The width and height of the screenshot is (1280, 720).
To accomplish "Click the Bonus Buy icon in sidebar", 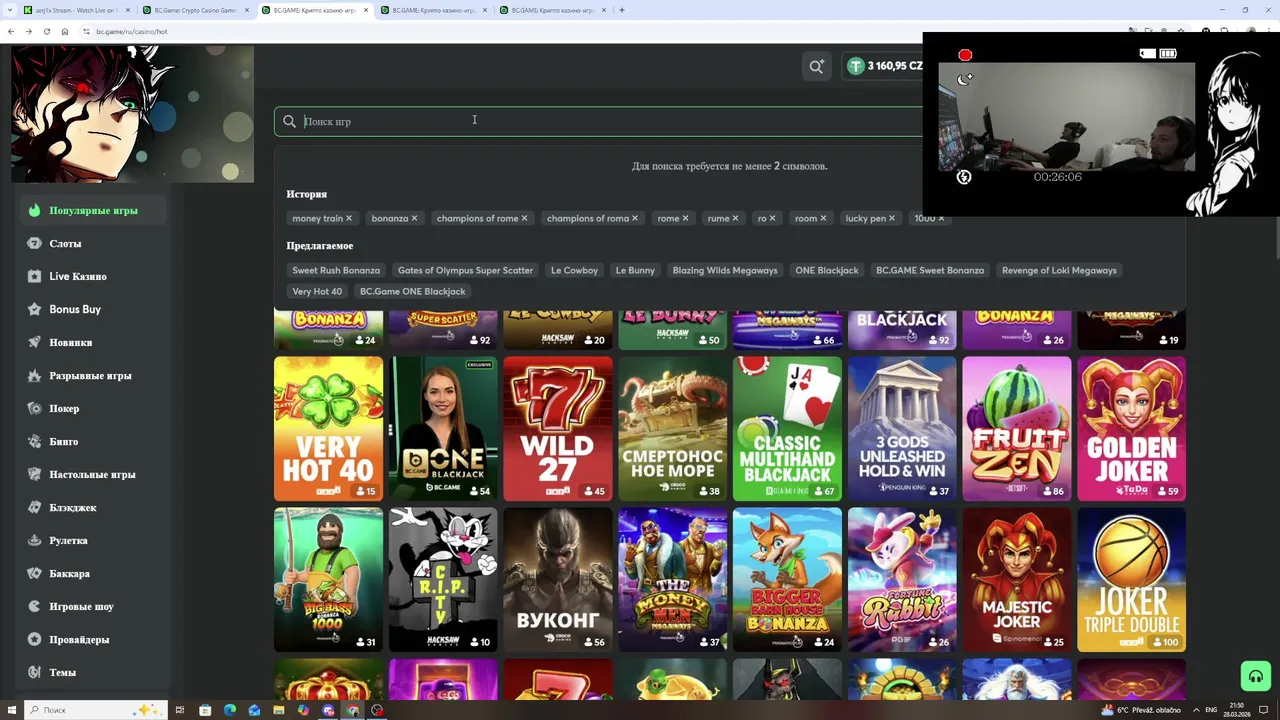I will tap(35, 309).
